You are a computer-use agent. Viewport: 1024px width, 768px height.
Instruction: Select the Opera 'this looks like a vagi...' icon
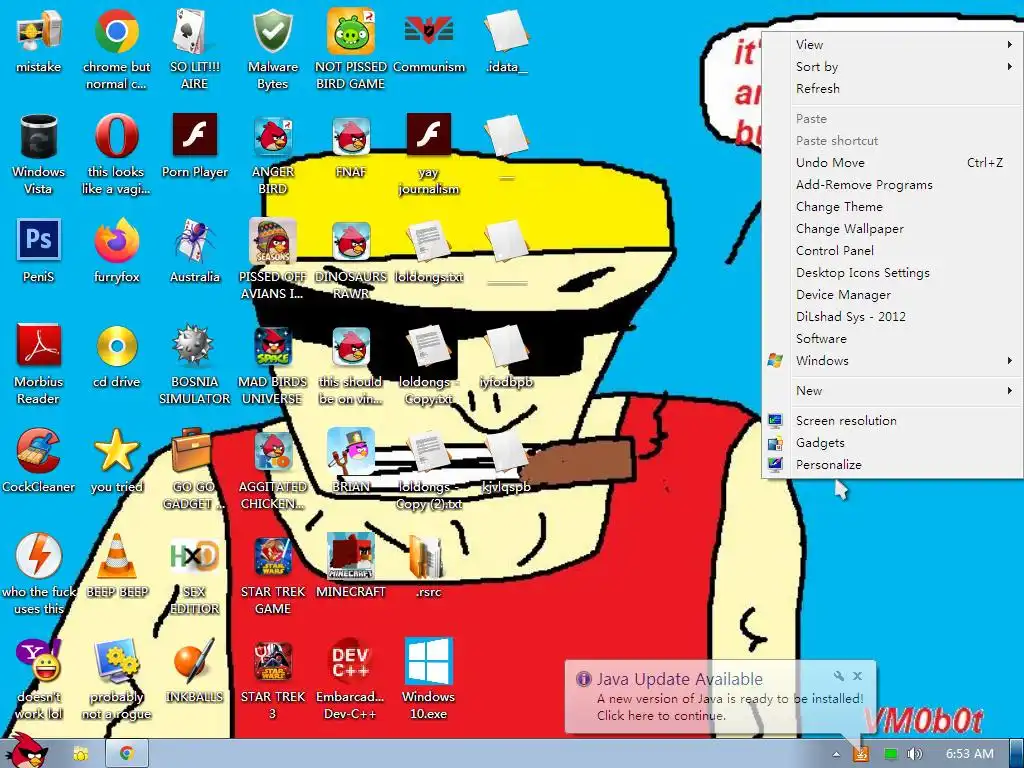116,136
